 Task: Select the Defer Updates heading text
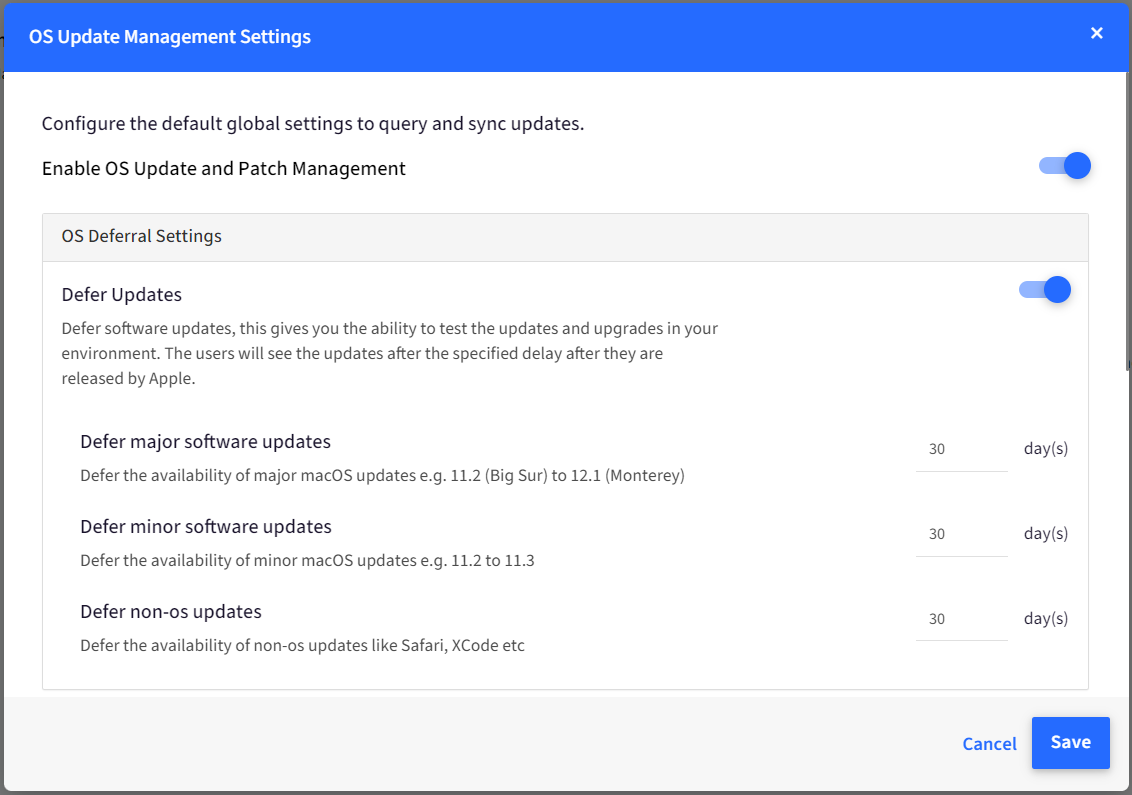click(x=121, y=295)
